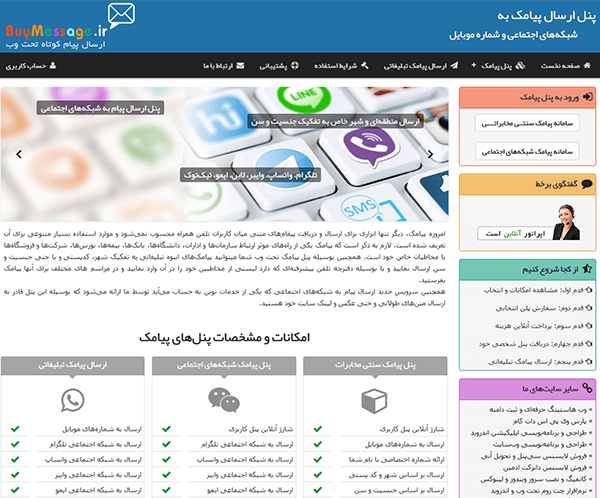This screenshot has width=600, height=498.
Task: Click heading امکانات و مشخصات پنل‌های پیامک
Action: [x=224, y=337]
